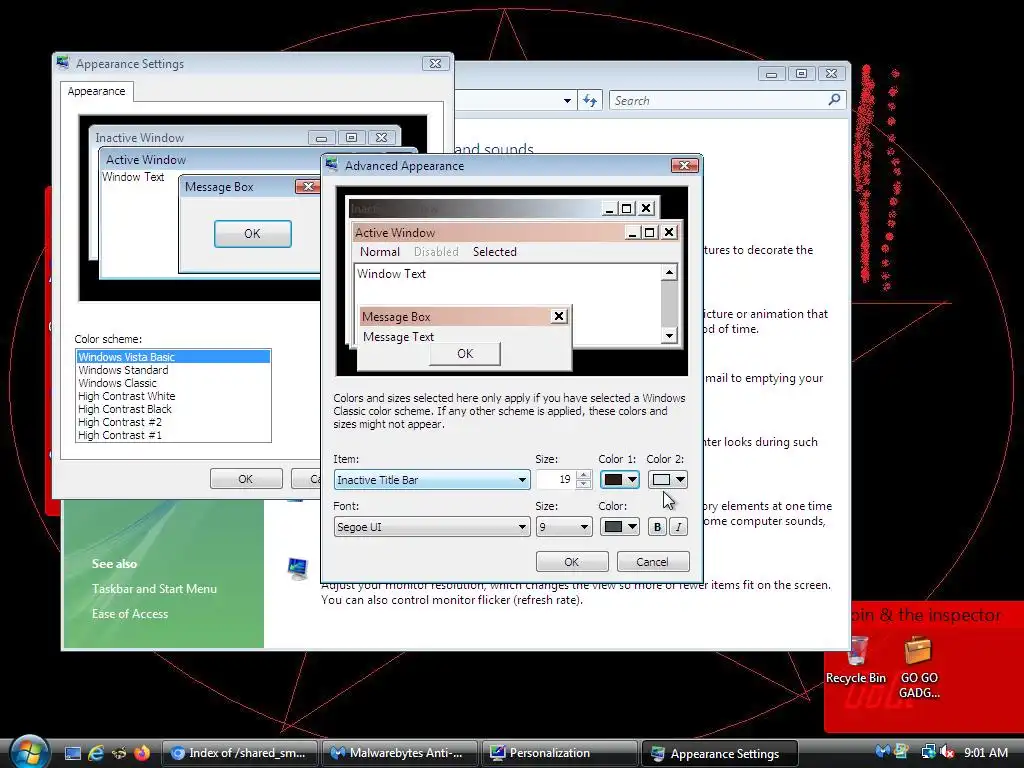Viewport: 1024px width, 768px height.
Task: Click the preview Active Window maximize box
Action: click(649, 232)
